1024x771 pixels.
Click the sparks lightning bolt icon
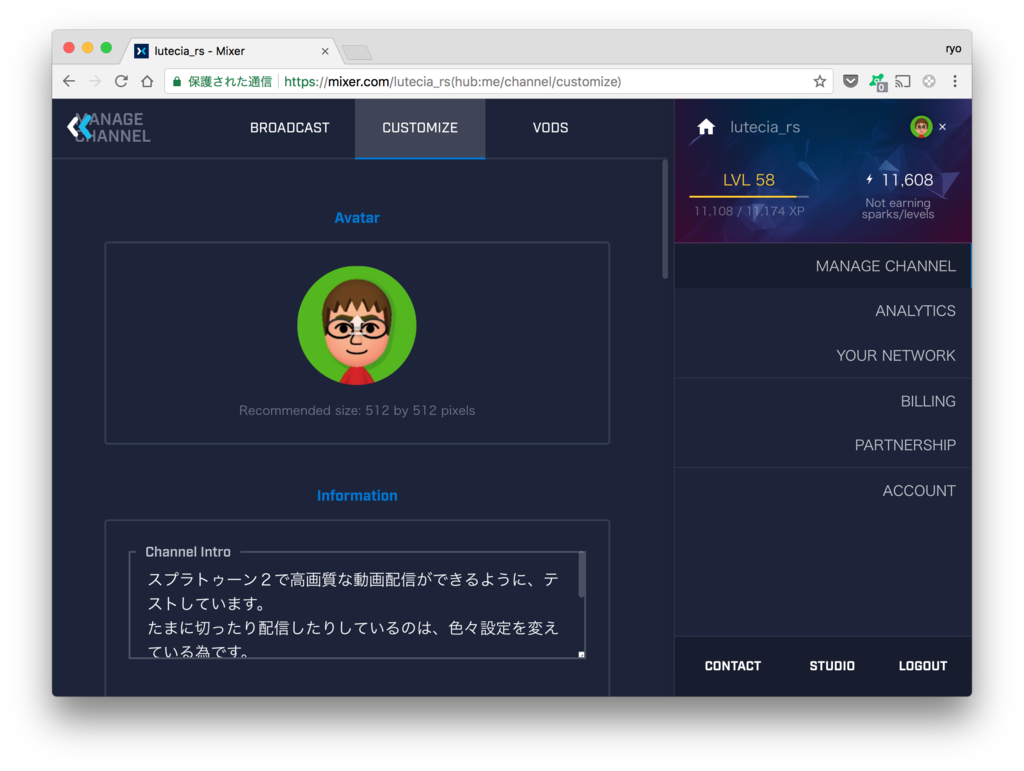coord(869,180)
